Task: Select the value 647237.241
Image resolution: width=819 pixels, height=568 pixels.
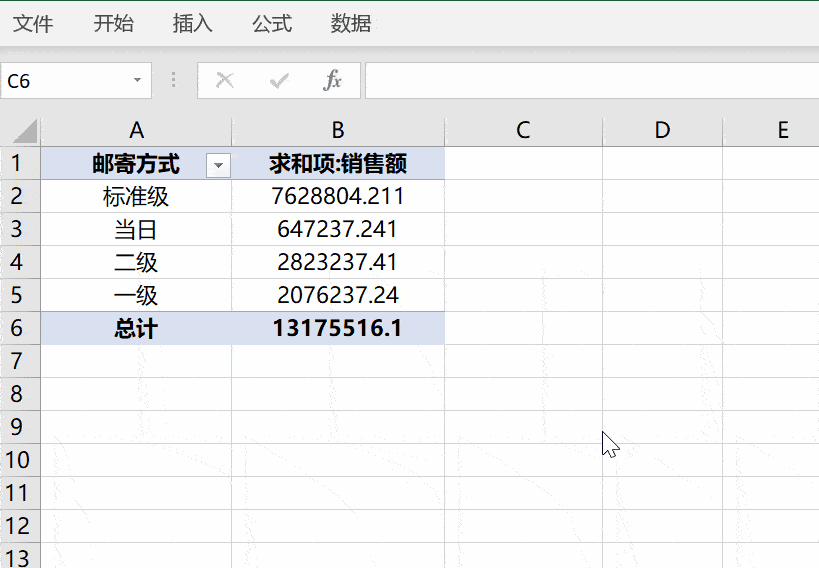Action: click(x=338, y=229)
